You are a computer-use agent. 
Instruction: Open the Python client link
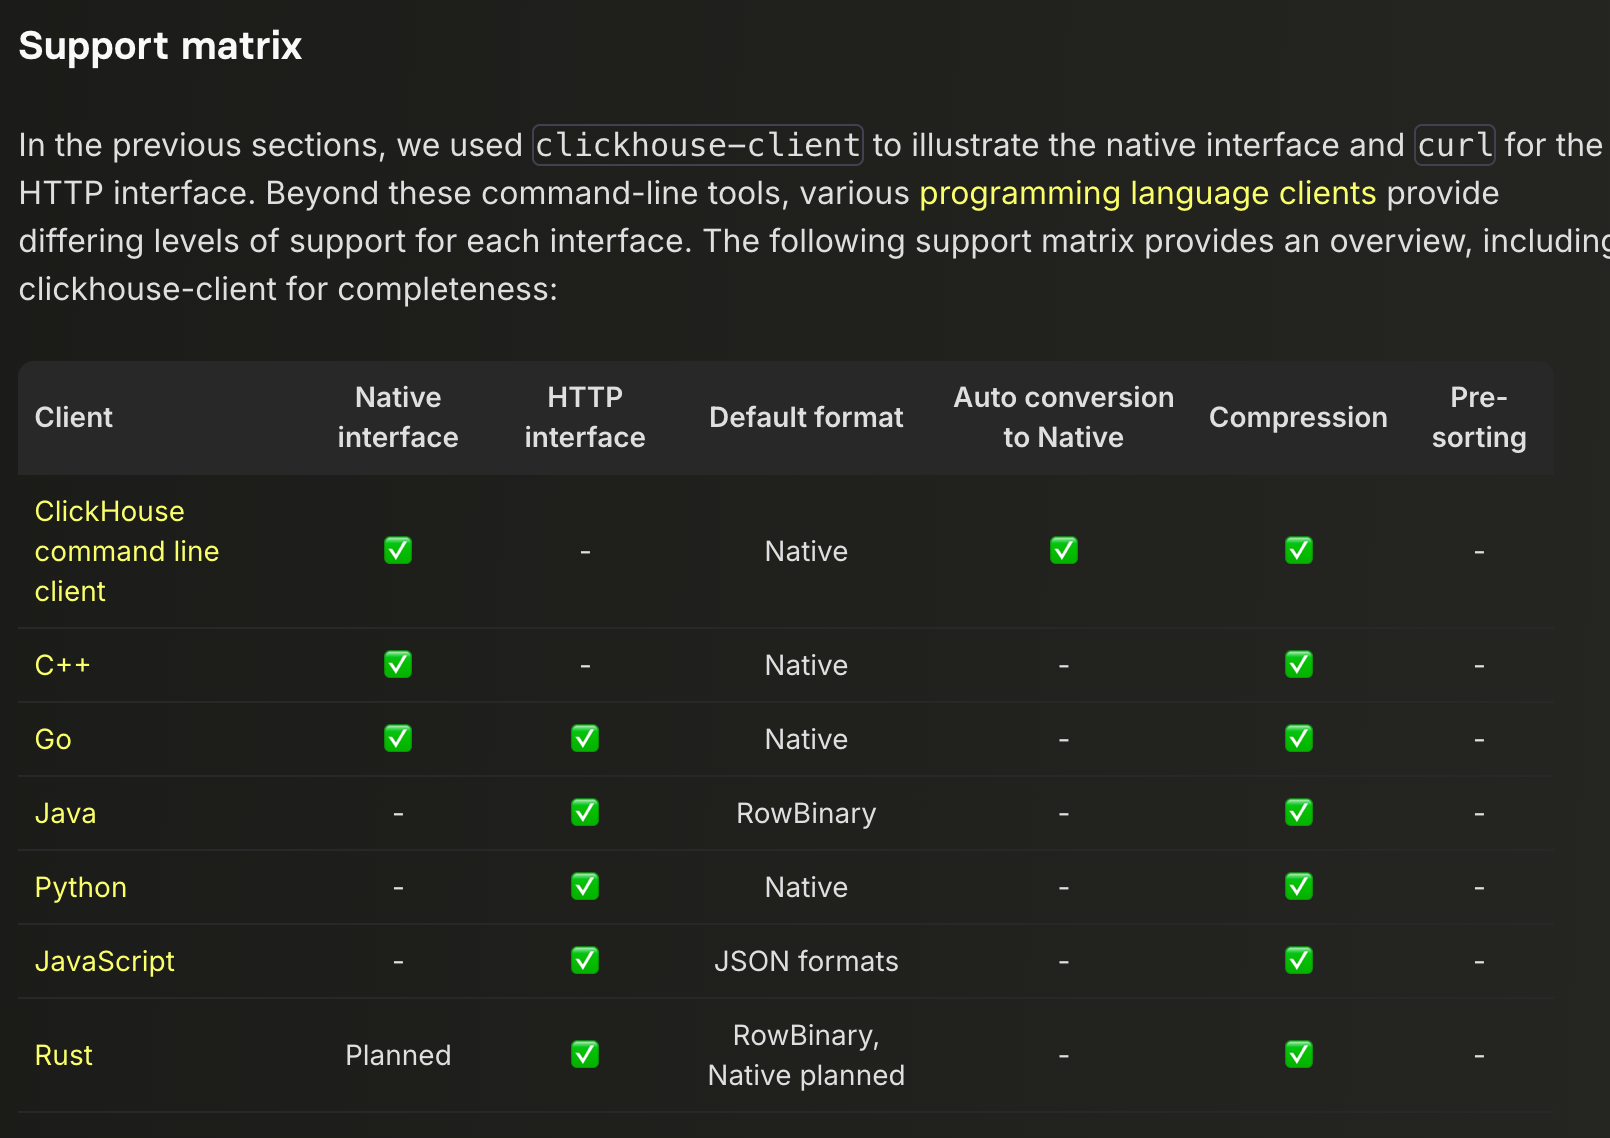(80, 887)
